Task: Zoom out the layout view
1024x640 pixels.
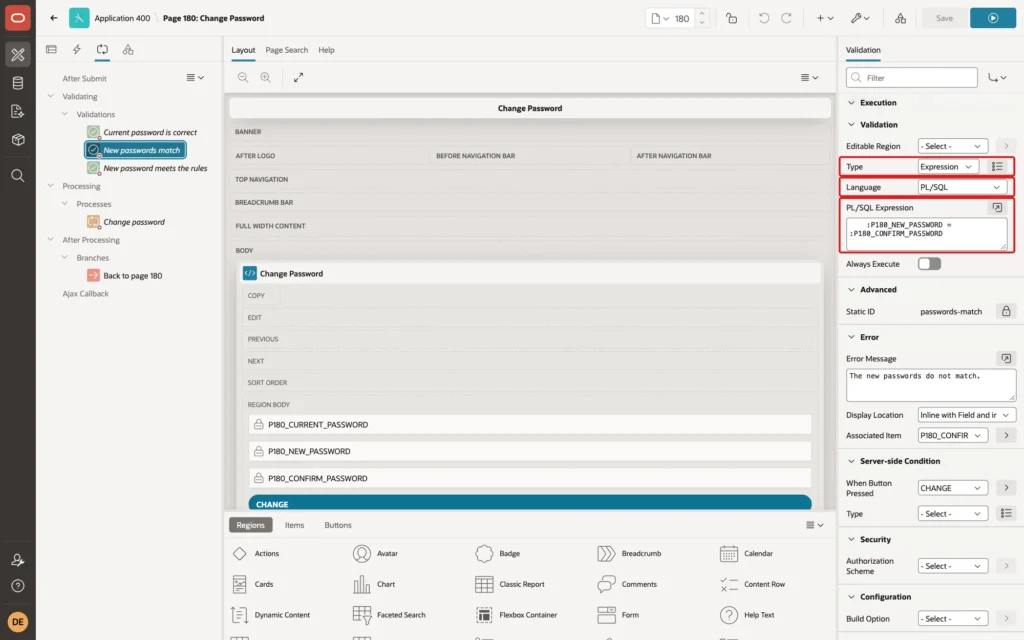Action: pyautogui.click(x=243, y=77)
